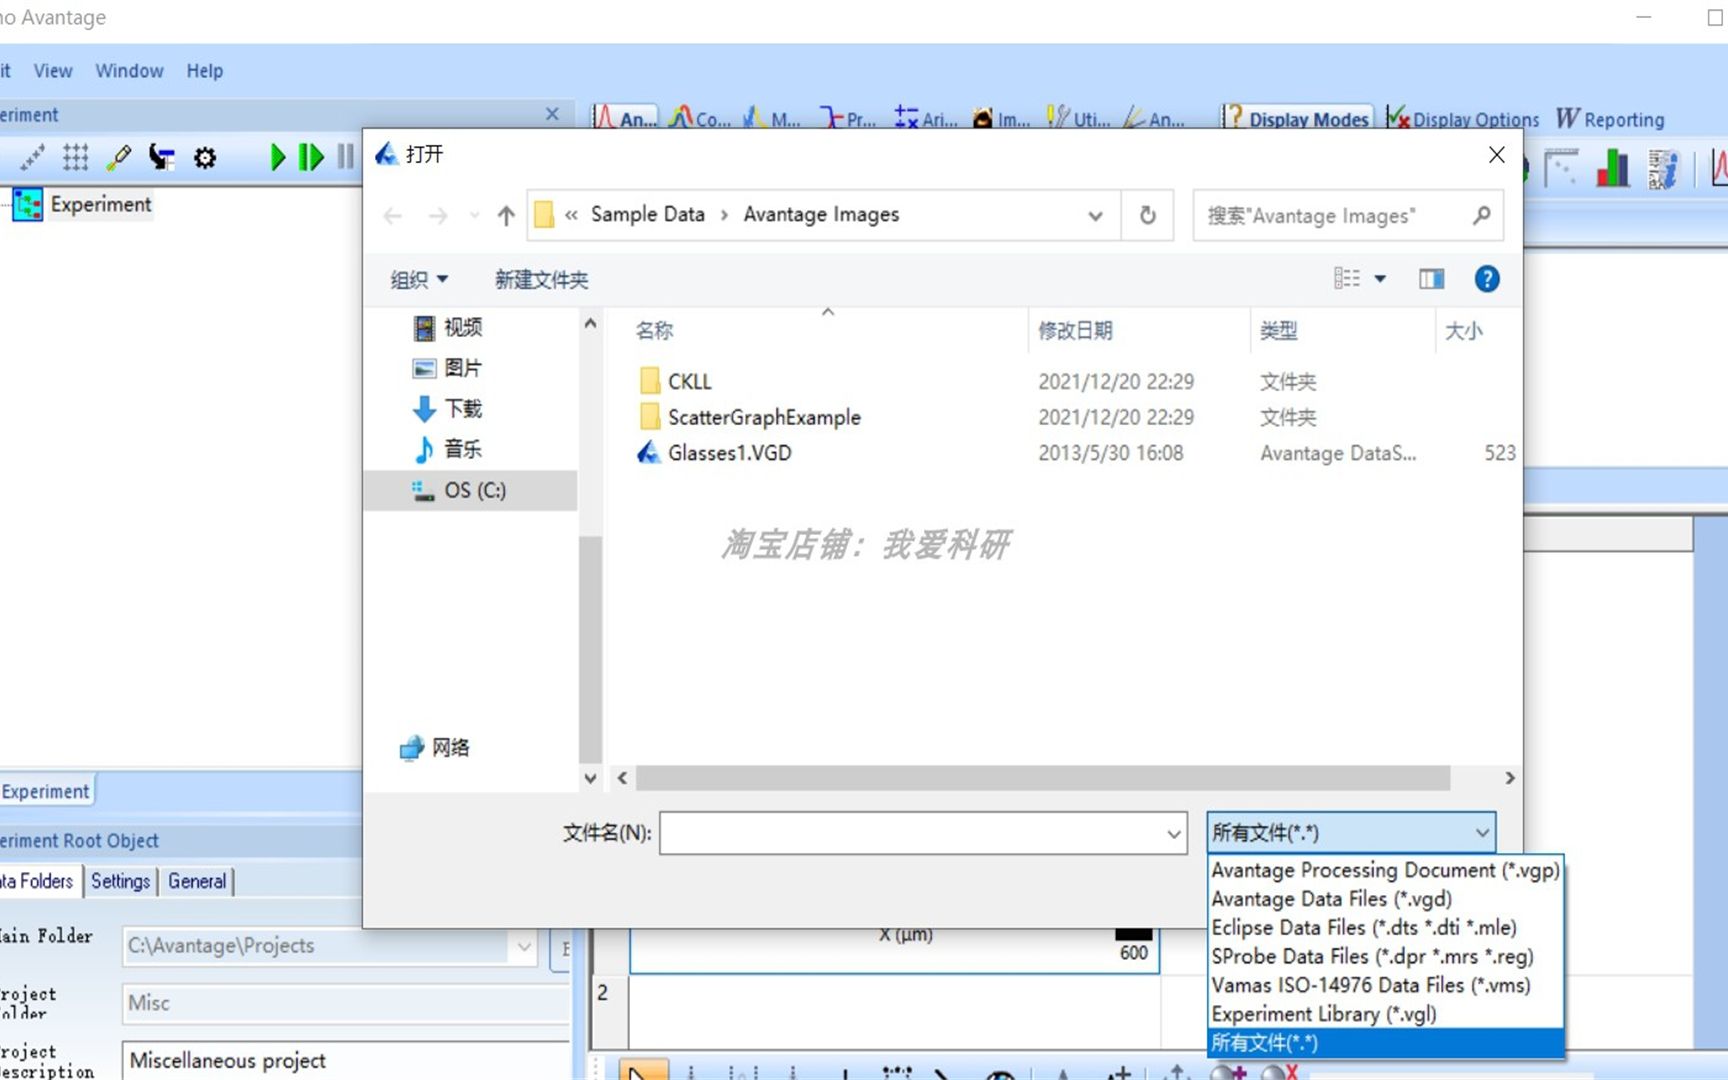Open the file name combo box dropdown arrow
The image size is (1728, 1080).
coord(1174,833)
